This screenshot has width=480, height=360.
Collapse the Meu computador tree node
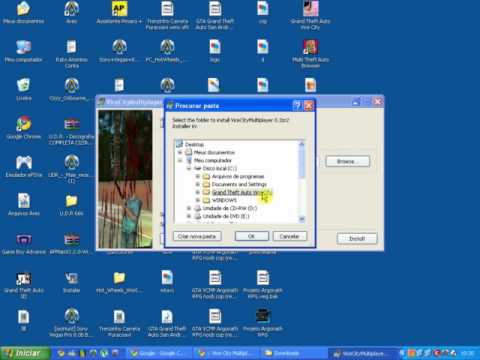(180, 160)
